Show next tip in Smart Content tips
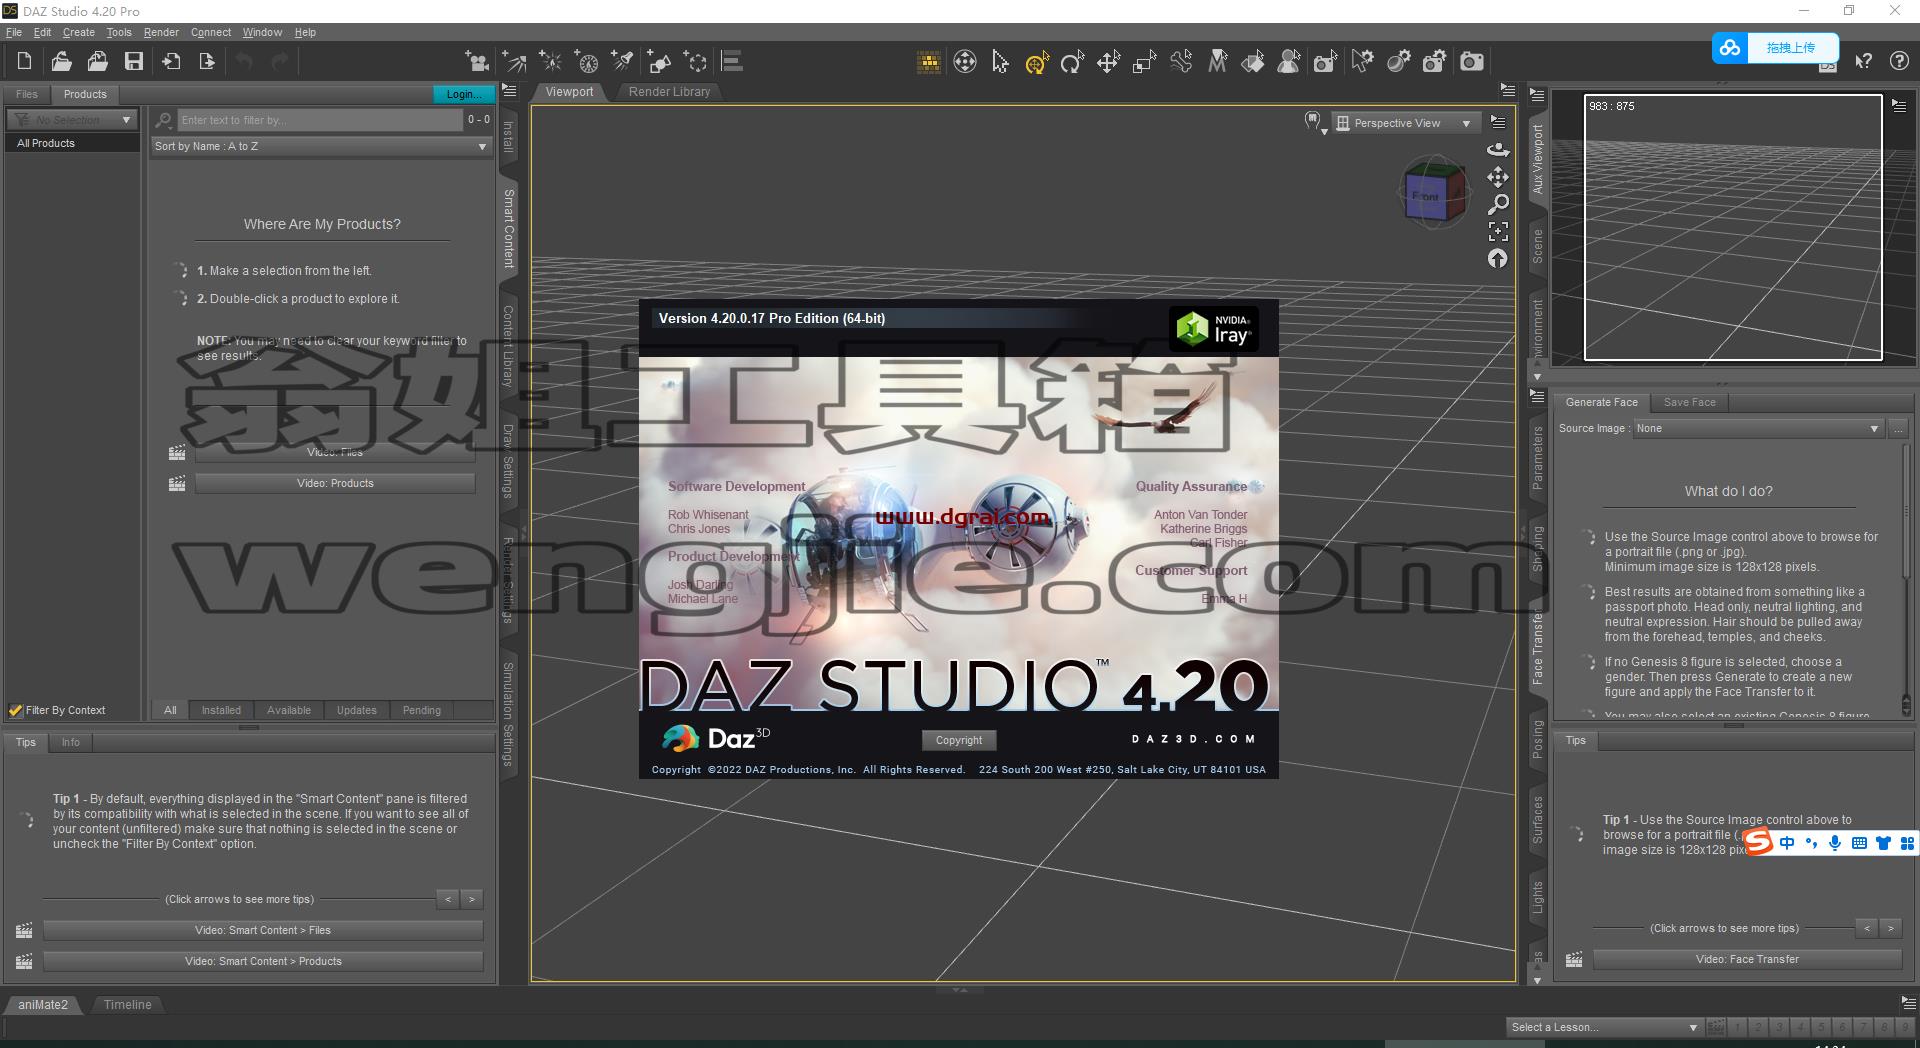This screenshot has width=1920, height=1048. 472,899
